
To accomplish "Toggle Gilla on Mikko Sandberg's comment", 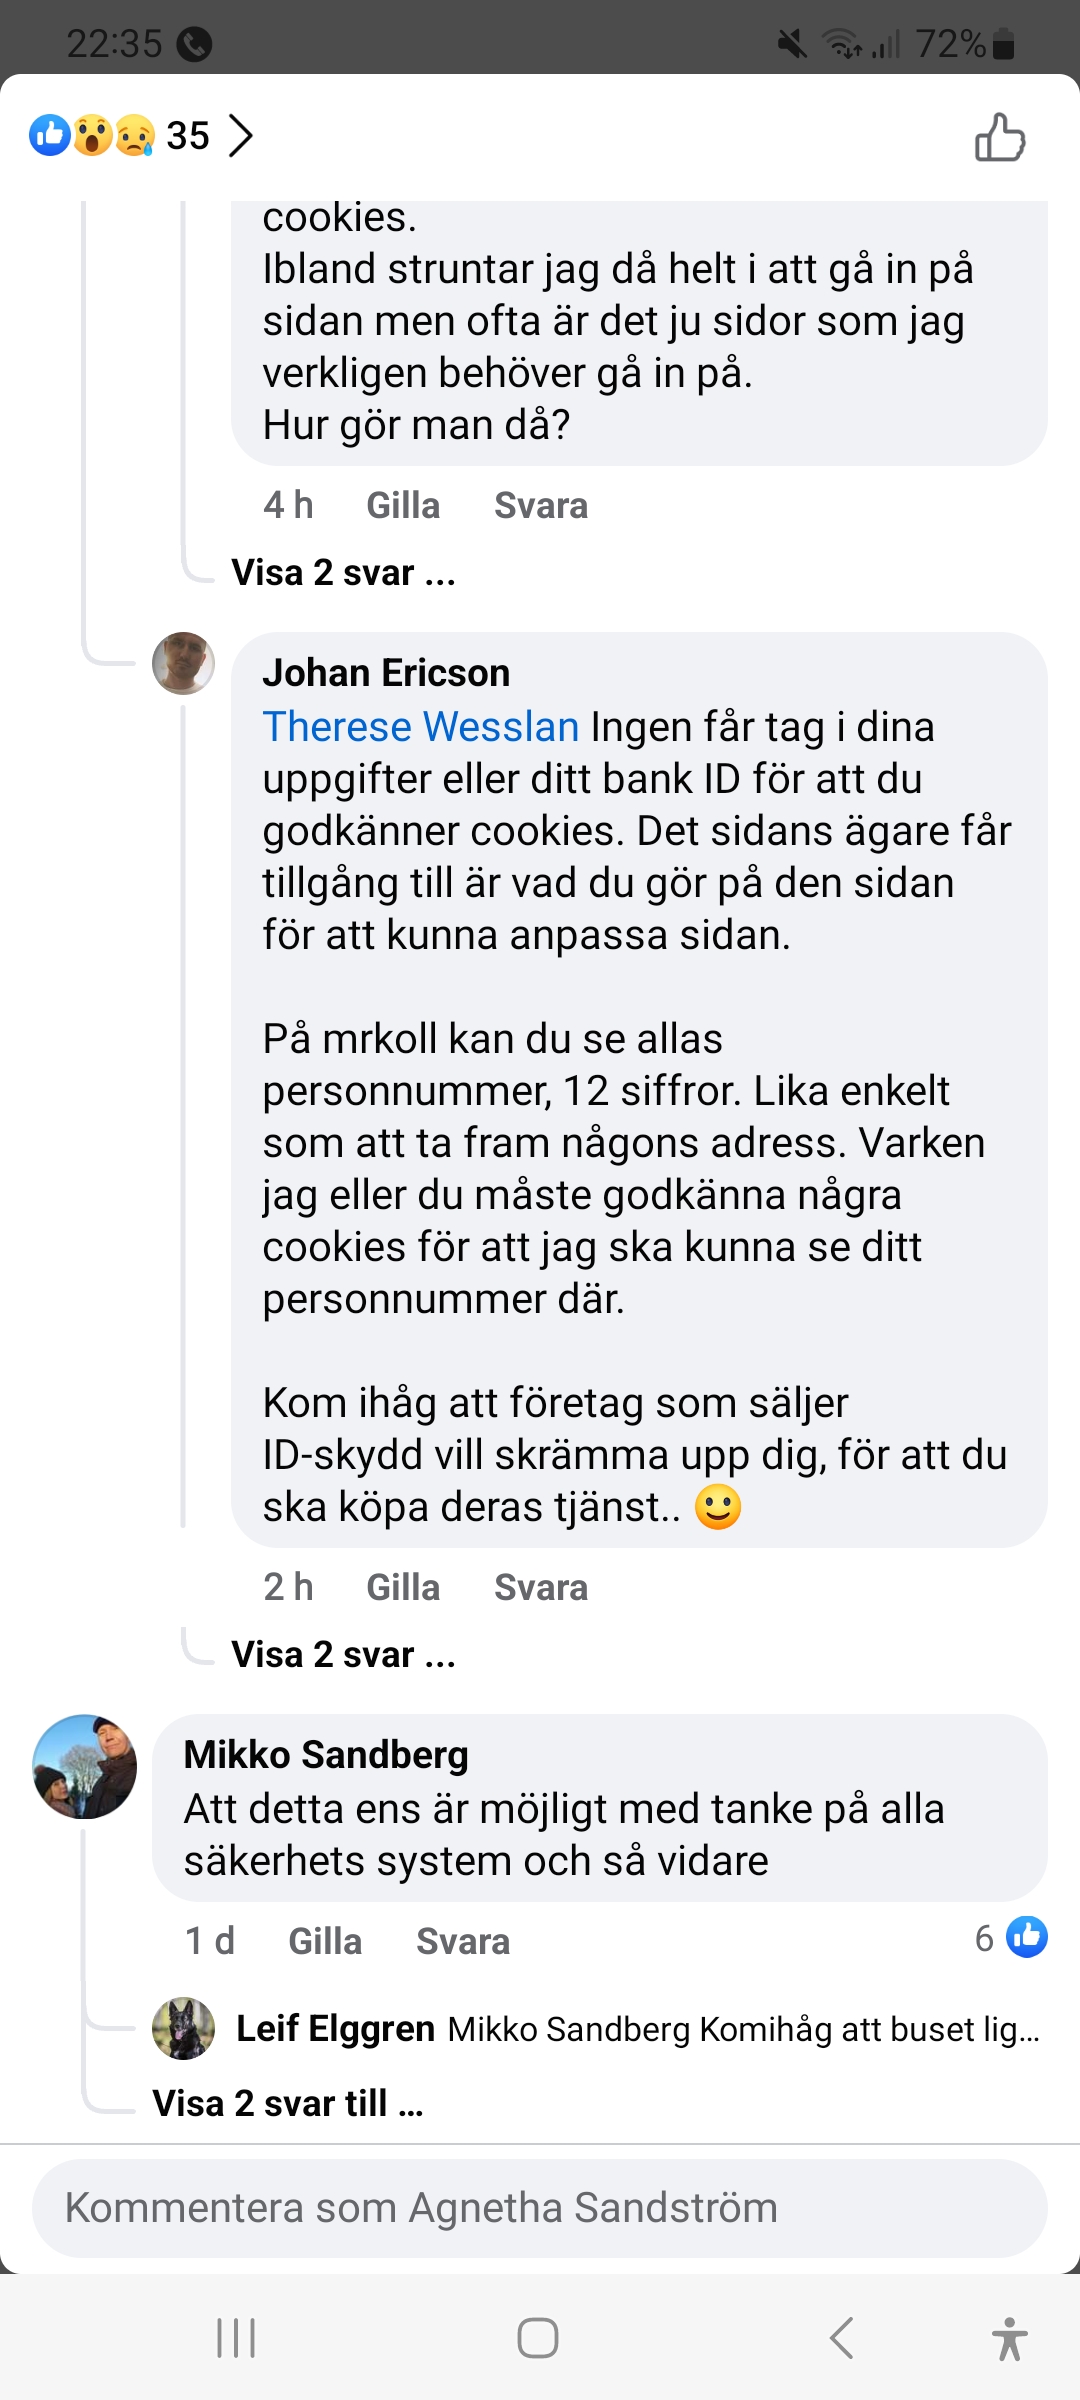I will [325, 1941].
